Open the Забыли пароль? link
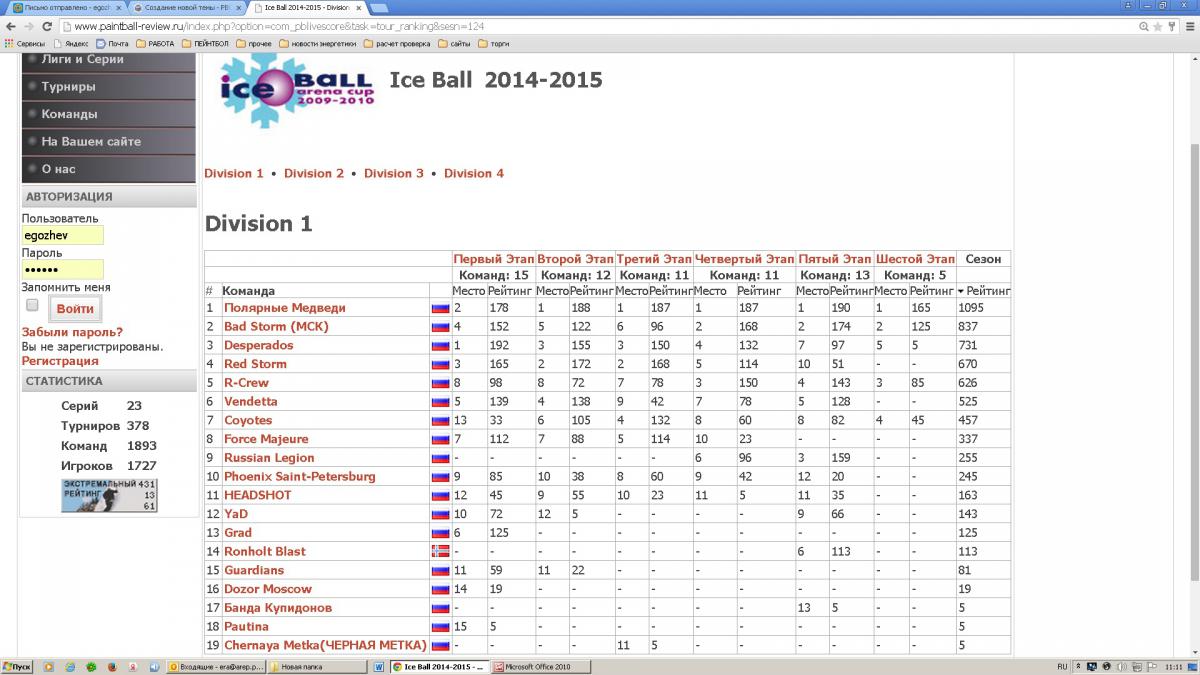The height and width of the screenshot is (675, 1200). [72, 332]
